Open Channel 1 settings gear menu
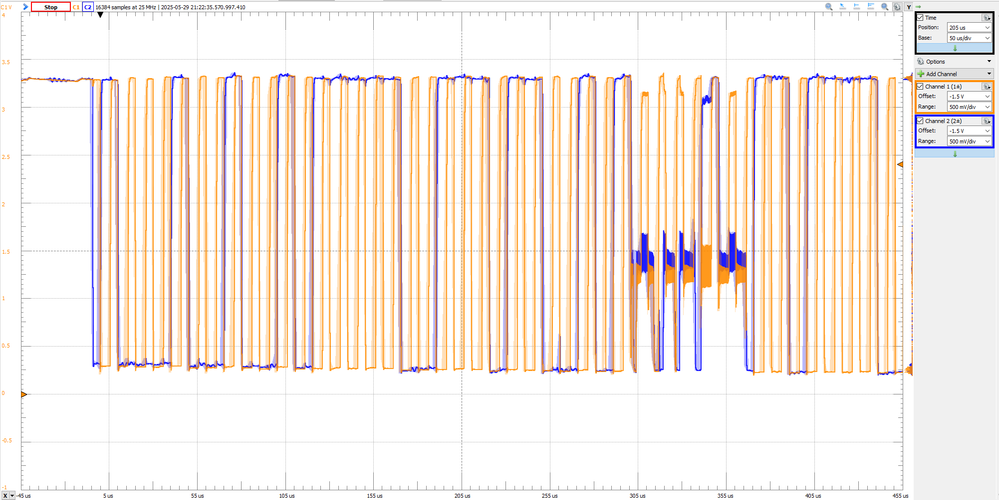 [987, 87]
